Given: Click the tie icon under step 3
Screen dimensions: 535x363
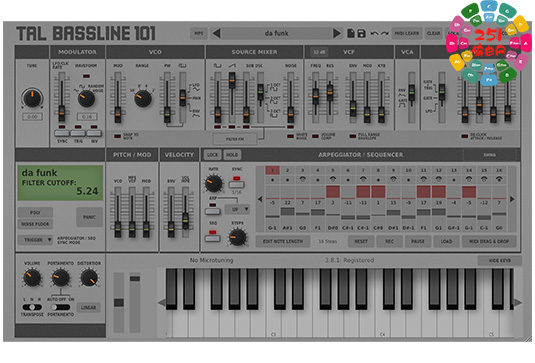Looking at the screenshot, I should [303, 179].
